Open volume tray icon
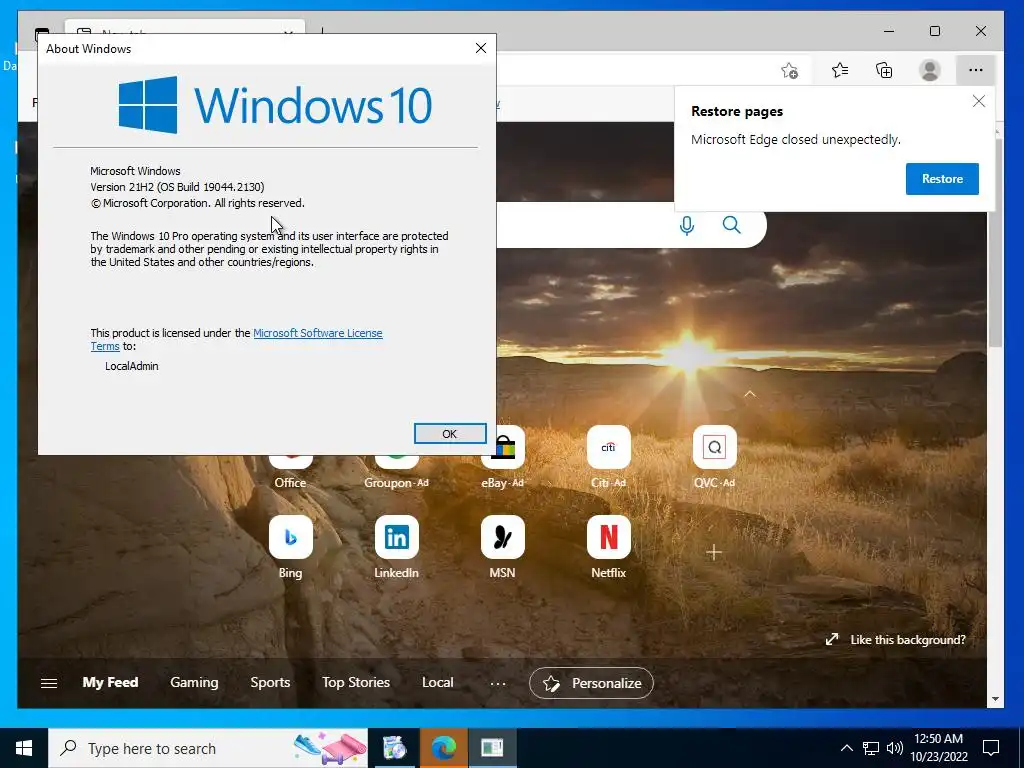This screenshot has height=768, width=1024. [895, 748]
